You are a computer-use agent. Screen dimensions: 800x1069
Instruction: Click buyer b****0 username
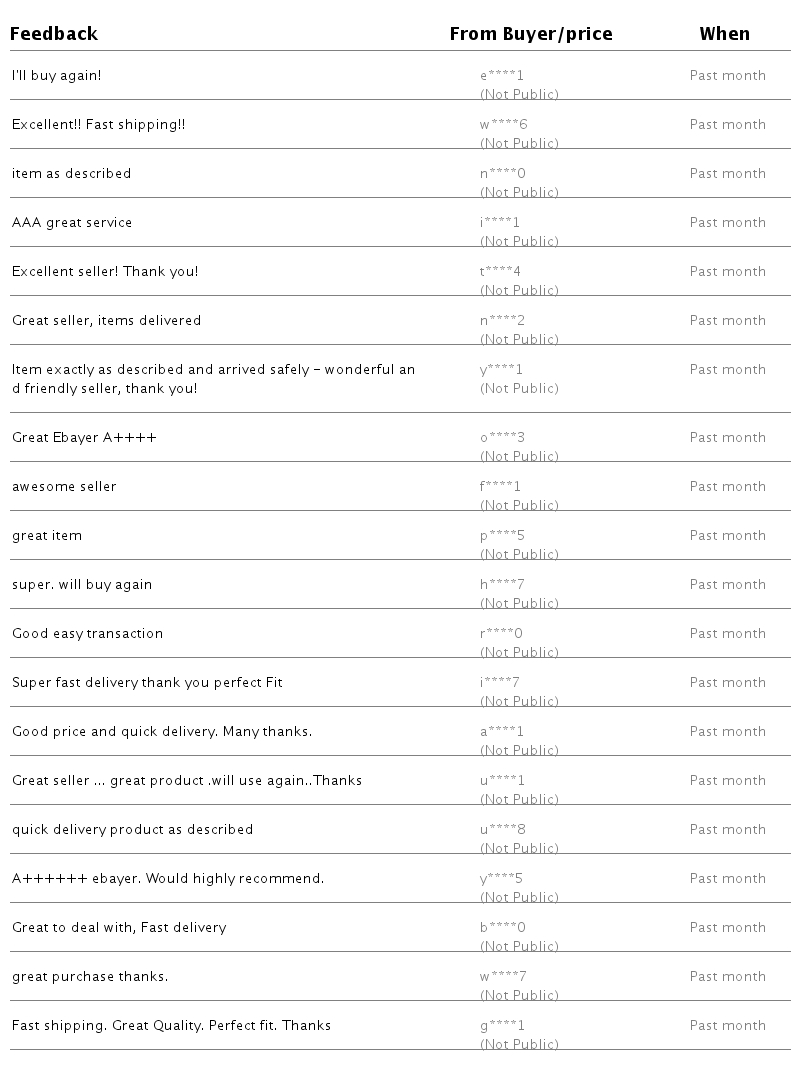tap(502, 927)
